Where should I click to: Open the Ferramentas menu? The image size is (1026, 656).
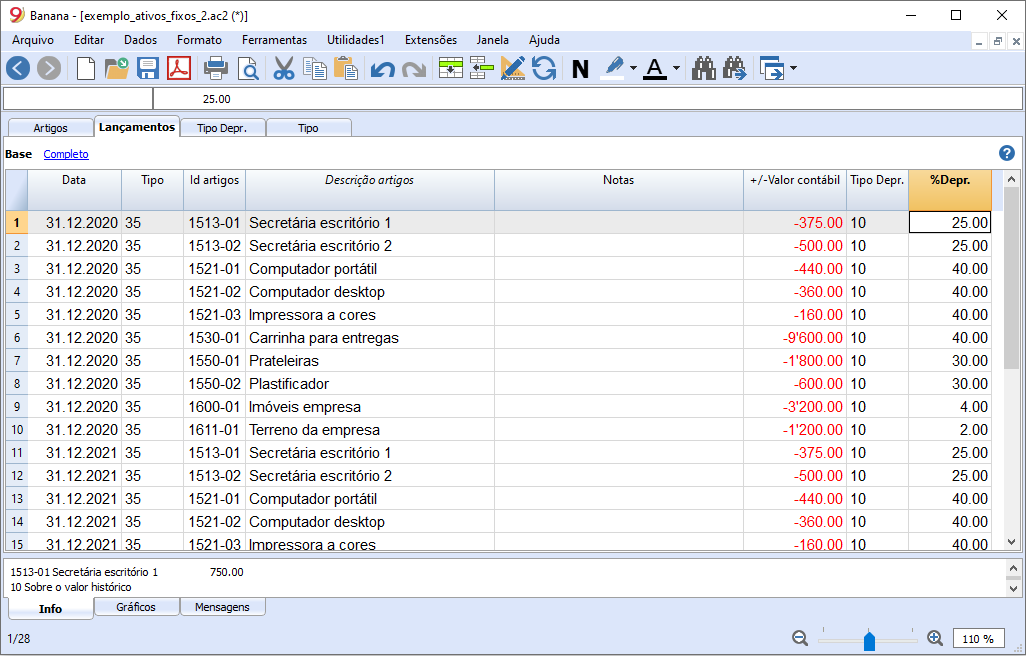[x=274, y=40]
